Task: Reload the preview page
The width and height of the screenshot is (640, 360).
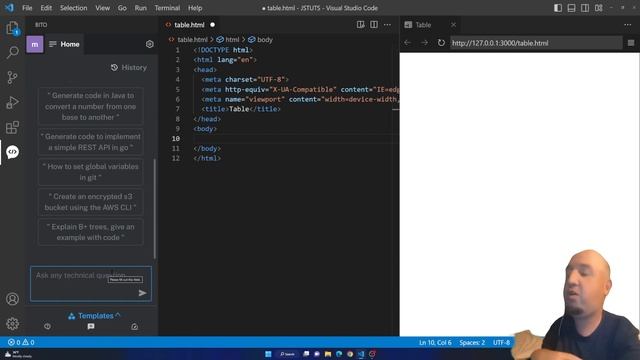Action: tap(441, 42)
